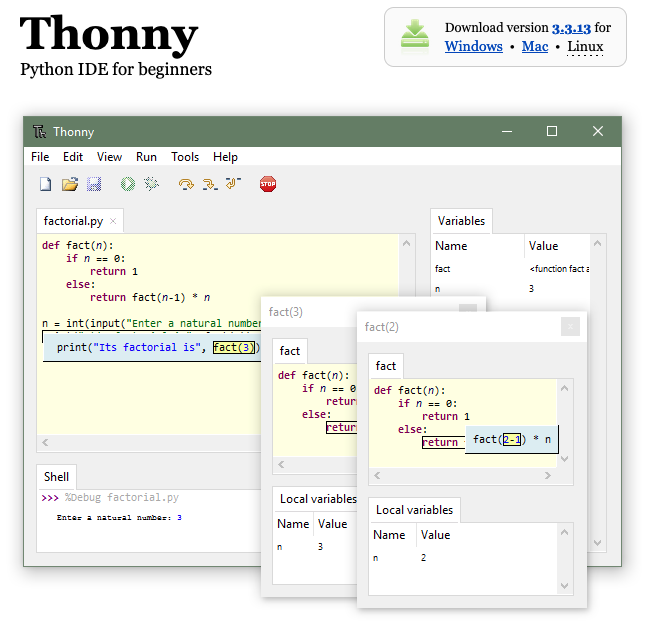Screen dimensions: 656x621
Task: Select the n row in Variables table
Action: point(511,289)
